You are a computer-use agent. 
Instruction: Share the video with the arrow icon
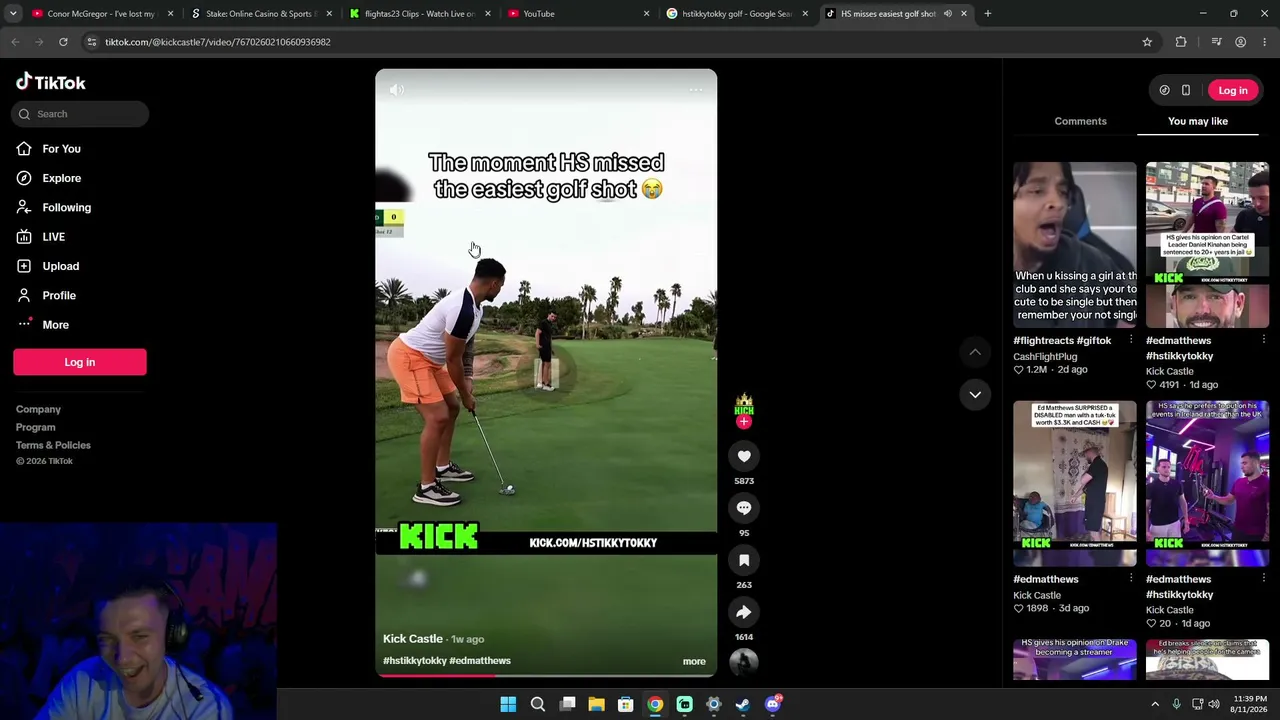(744, 612)
